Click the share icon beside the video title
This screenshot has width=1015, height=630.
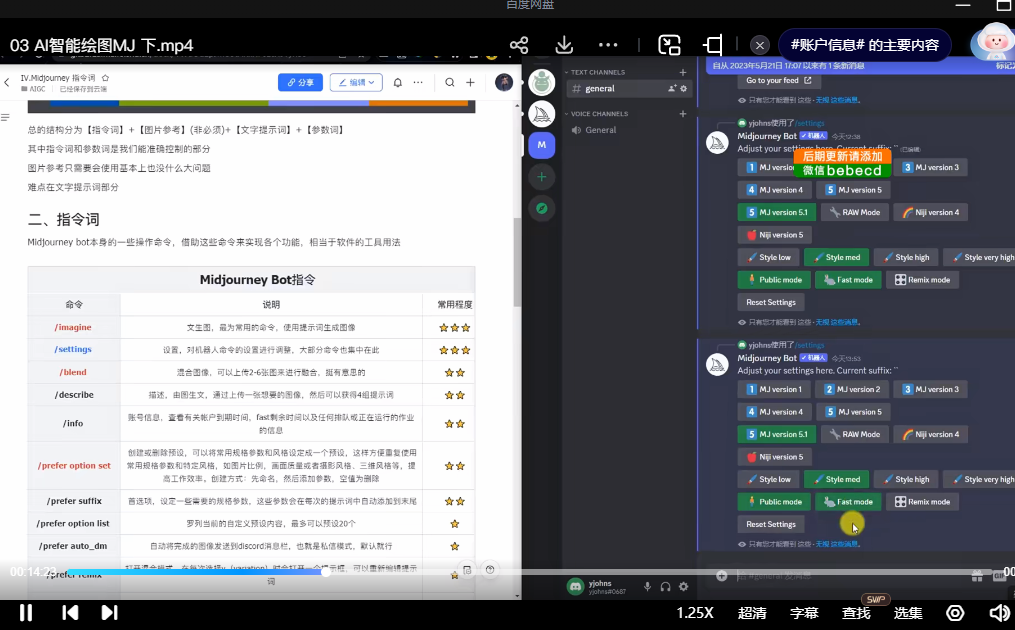(519, 45)
